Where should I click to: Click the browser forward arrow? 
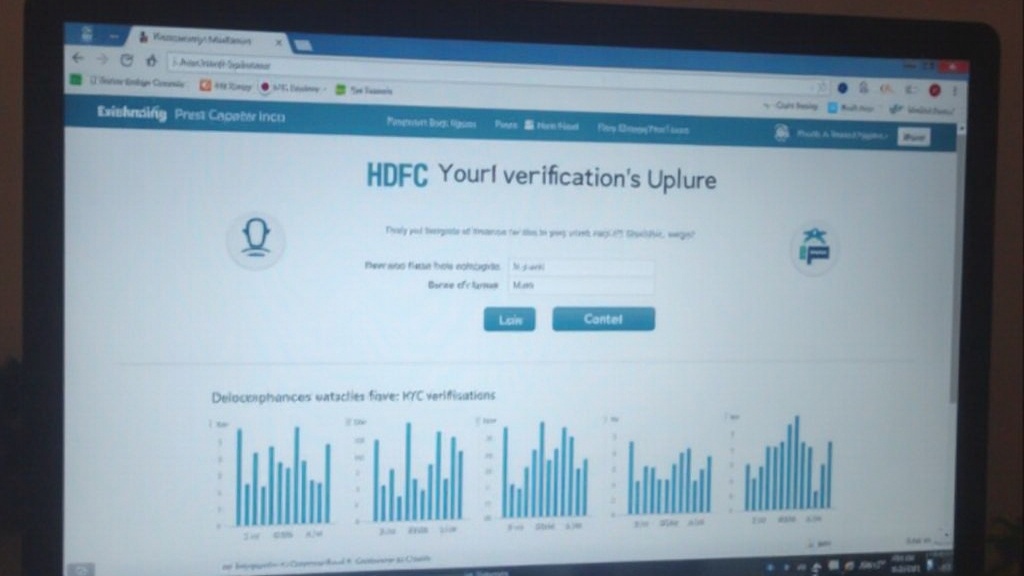tap(102, 59)
